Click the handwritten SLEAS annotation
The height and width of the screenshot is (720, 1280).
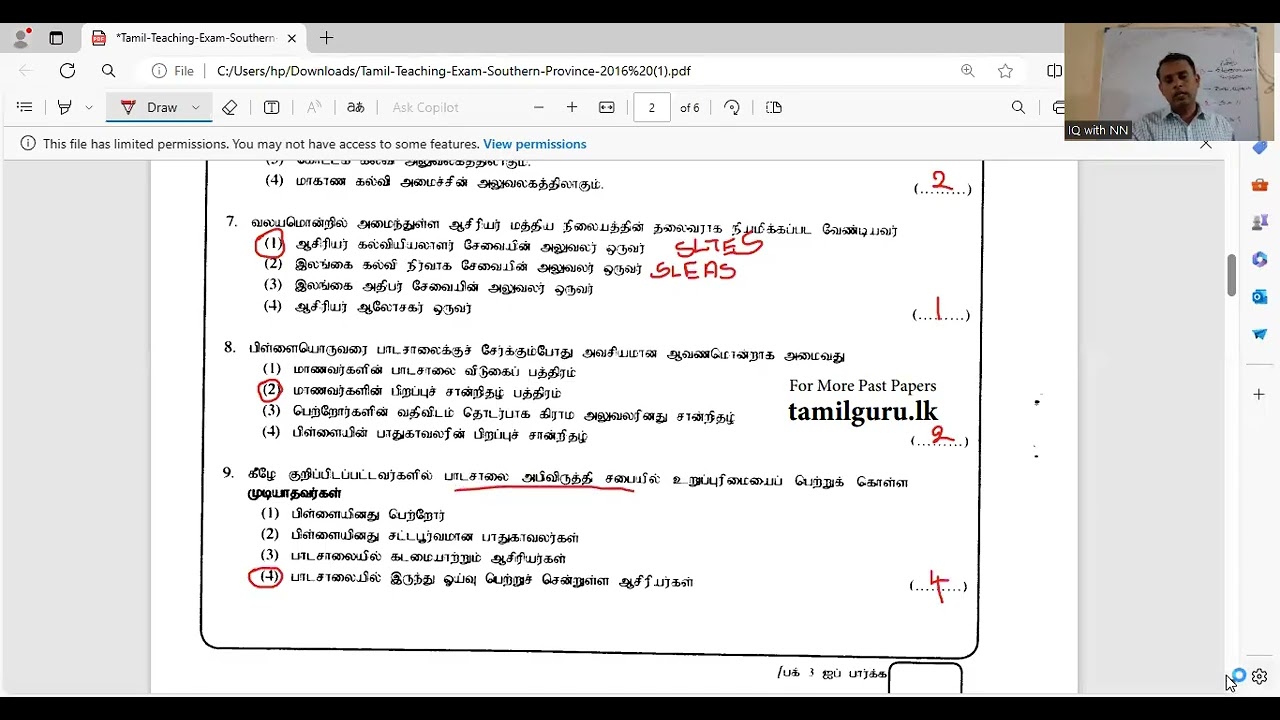pos(694,269)
